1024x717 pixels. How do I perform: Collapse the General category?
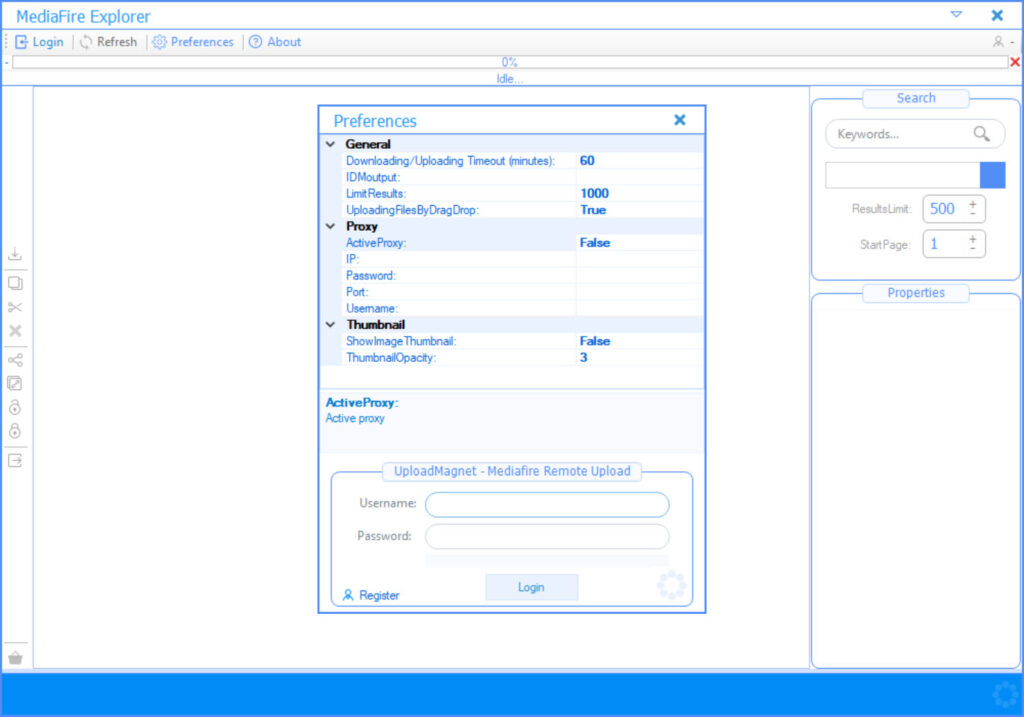pyautogui.click(x=330, y=144)
